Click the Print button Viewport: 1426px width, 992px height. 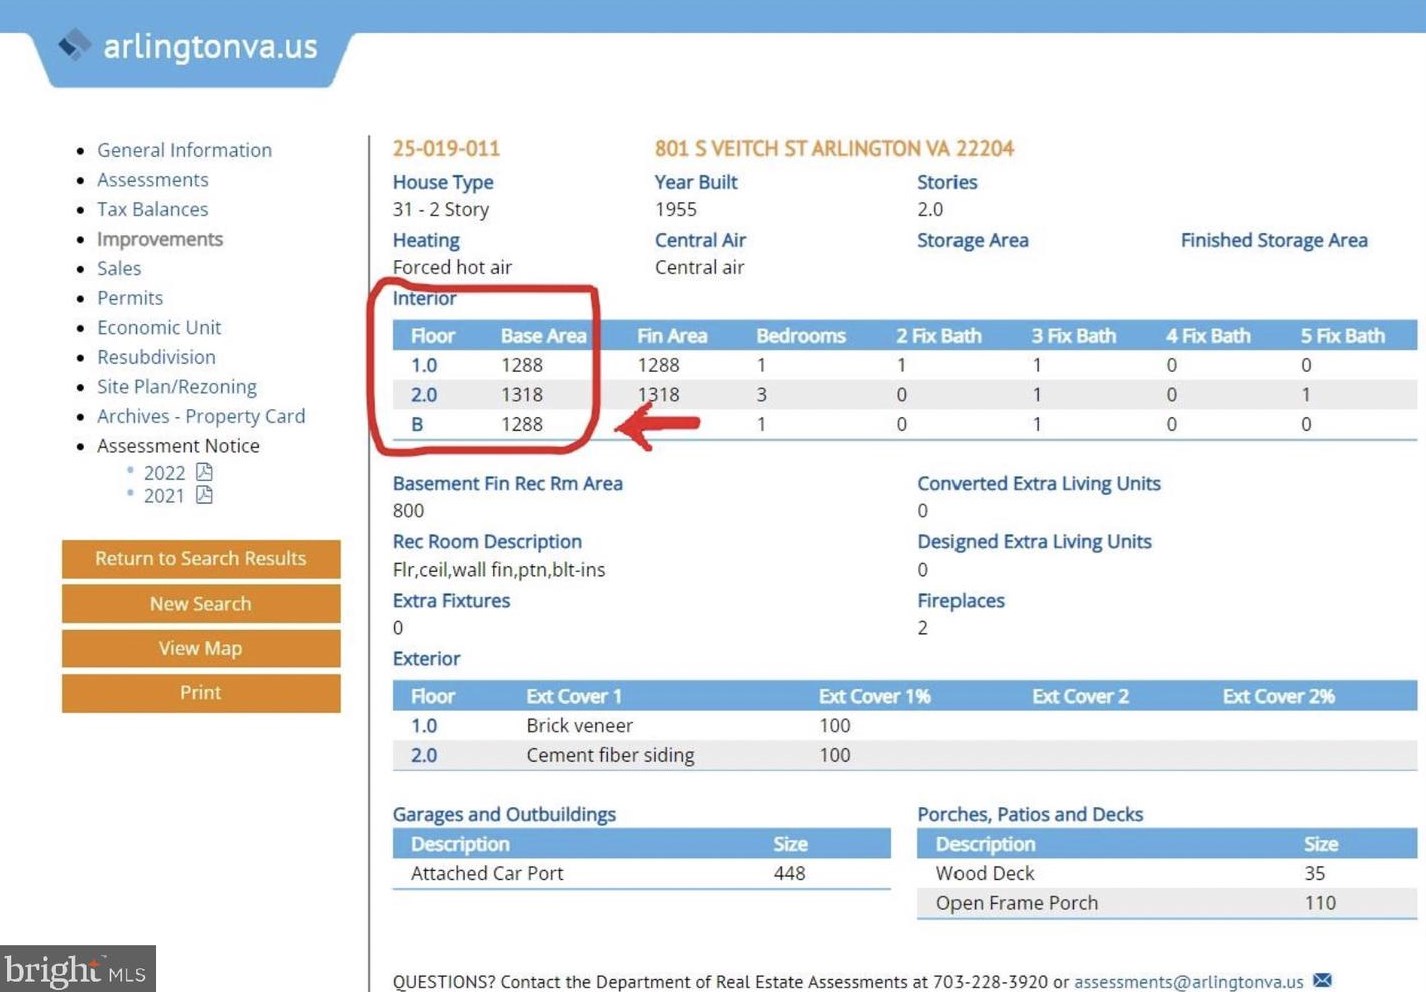[200, 693]
